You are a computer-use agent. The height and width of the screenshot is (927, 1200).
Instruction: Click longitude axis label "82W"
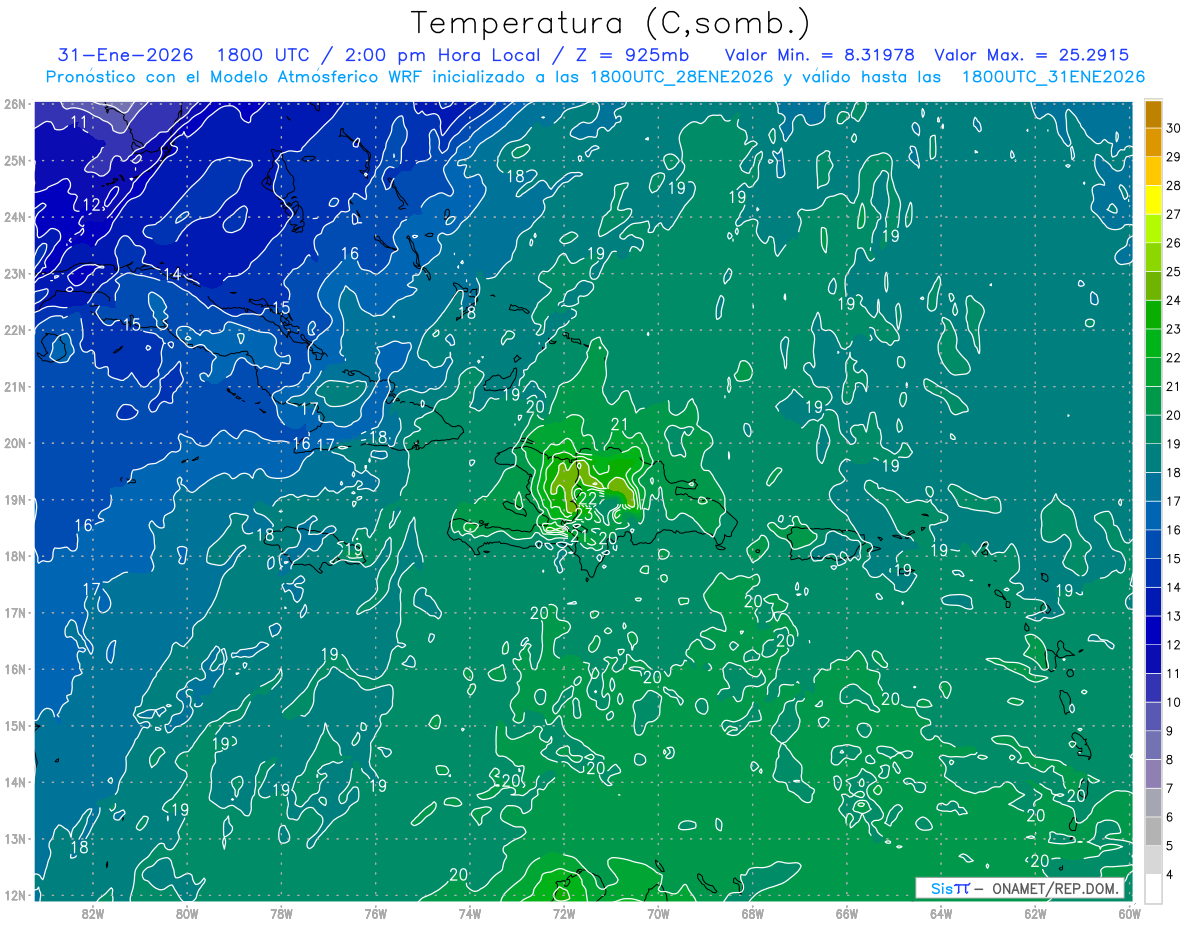pyautogui.click(x=93, y=913)
